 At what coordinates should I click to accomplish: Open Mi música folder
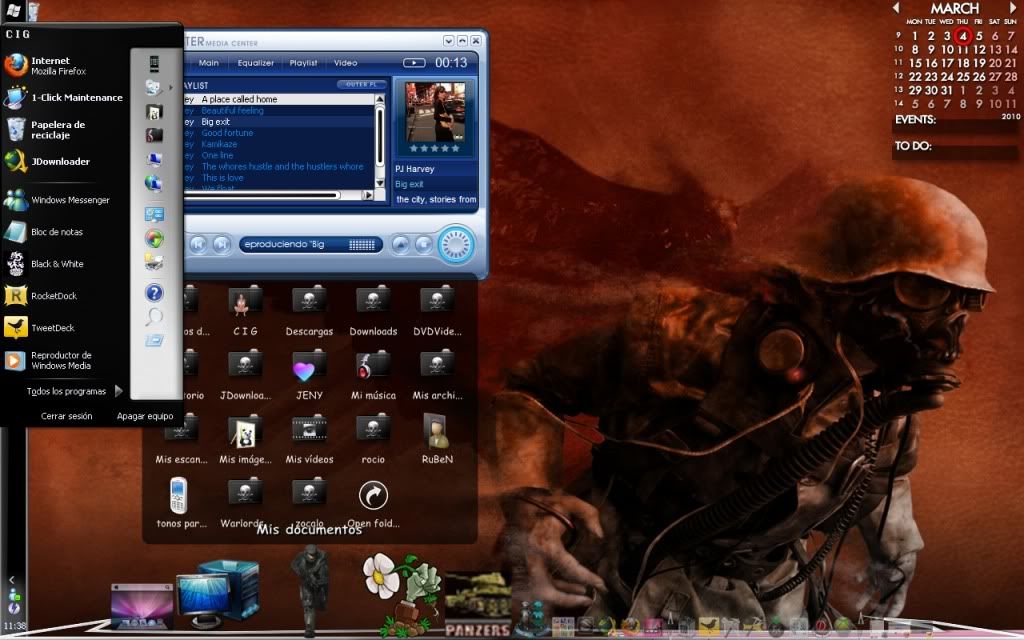point(374,375)
